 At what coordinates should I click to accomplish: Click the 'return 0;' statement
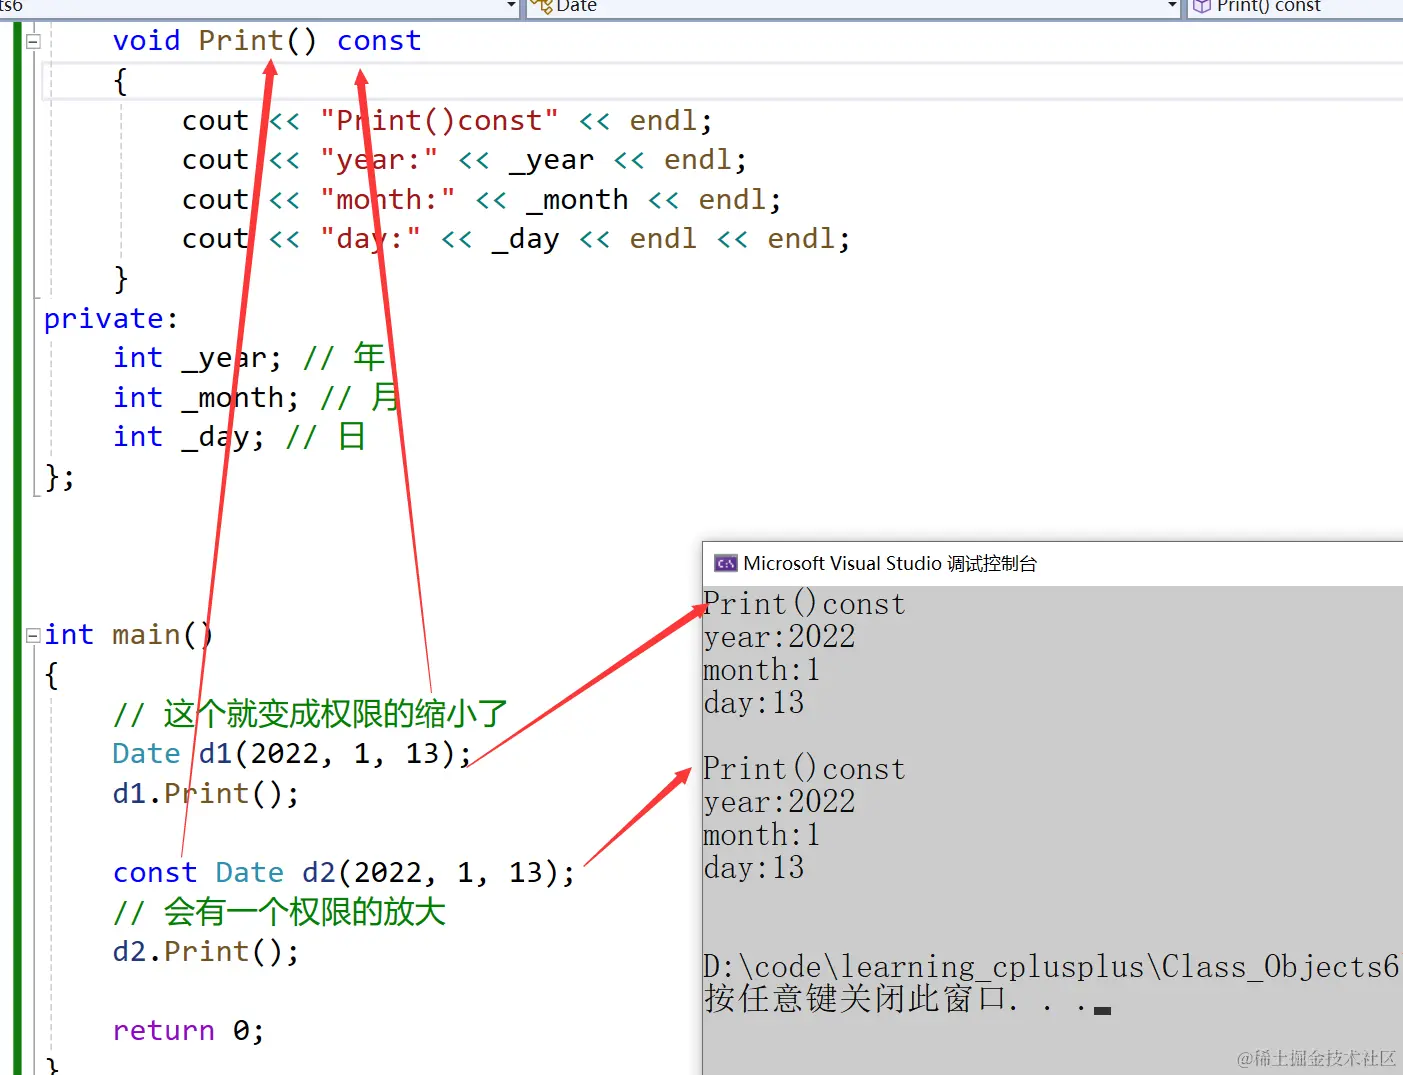[189, 1031]
